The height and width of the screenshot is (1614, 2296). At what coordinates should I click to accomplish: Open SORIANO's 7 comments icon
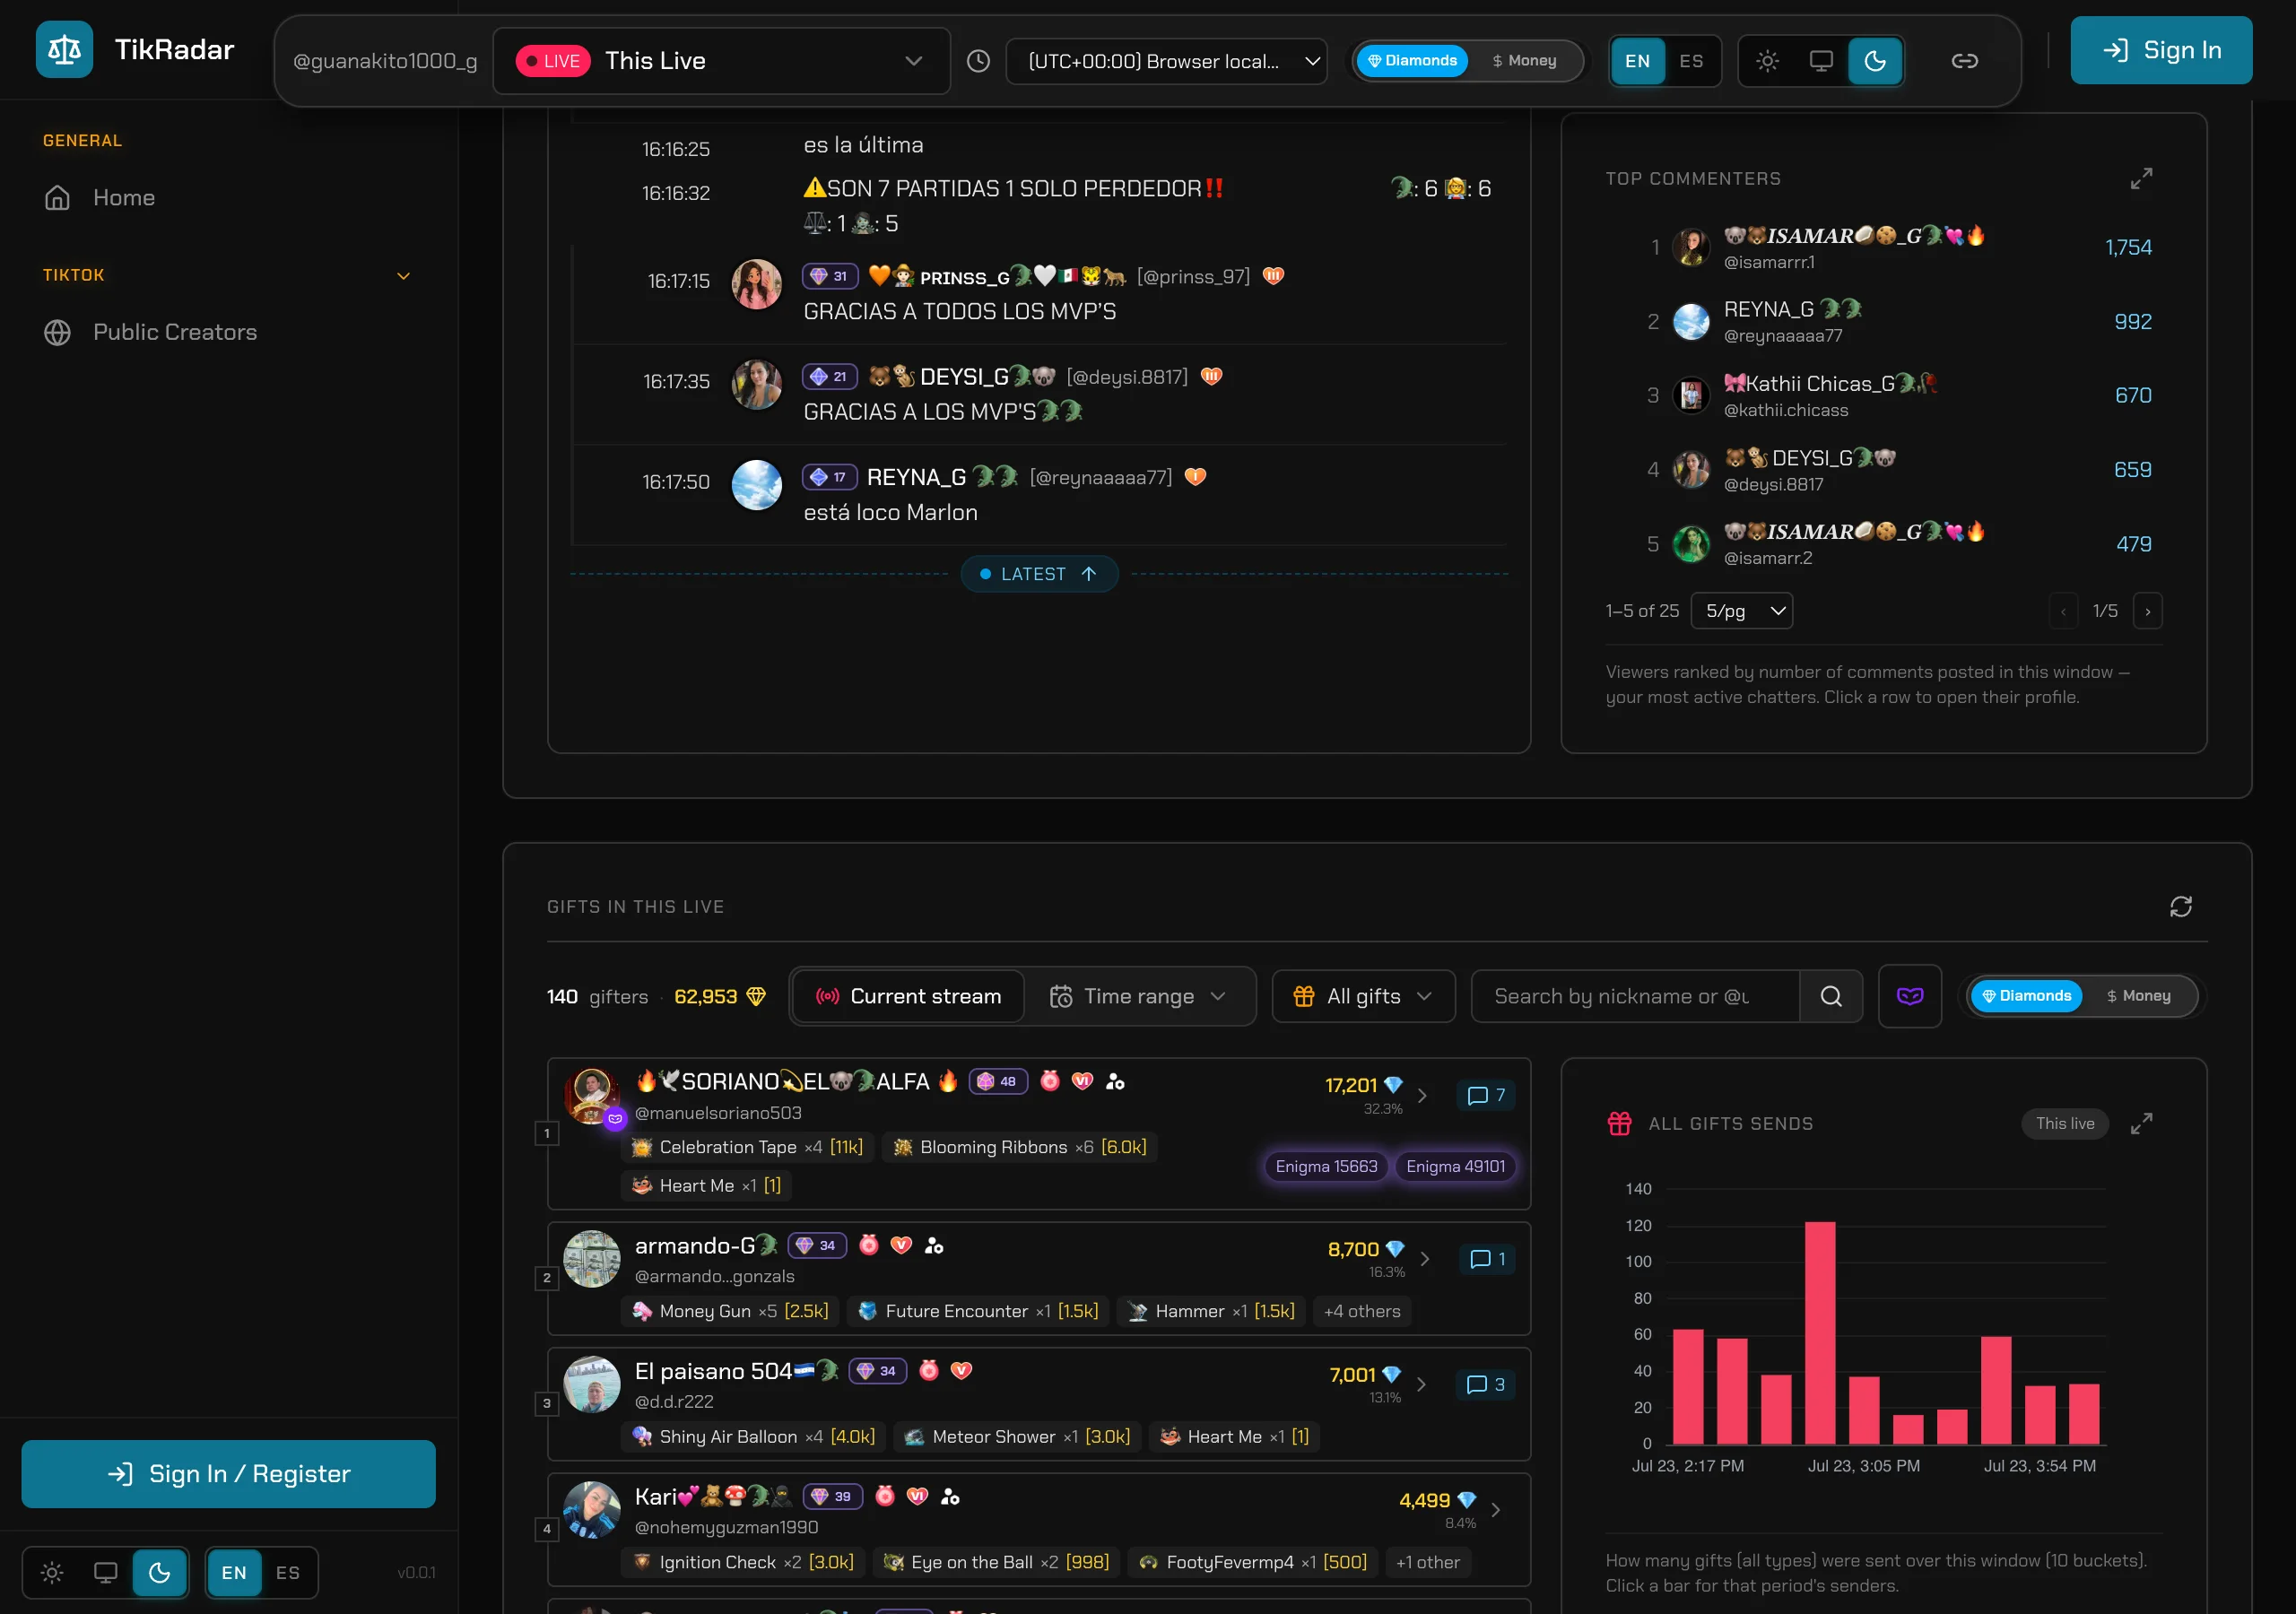(1486, 1096)
